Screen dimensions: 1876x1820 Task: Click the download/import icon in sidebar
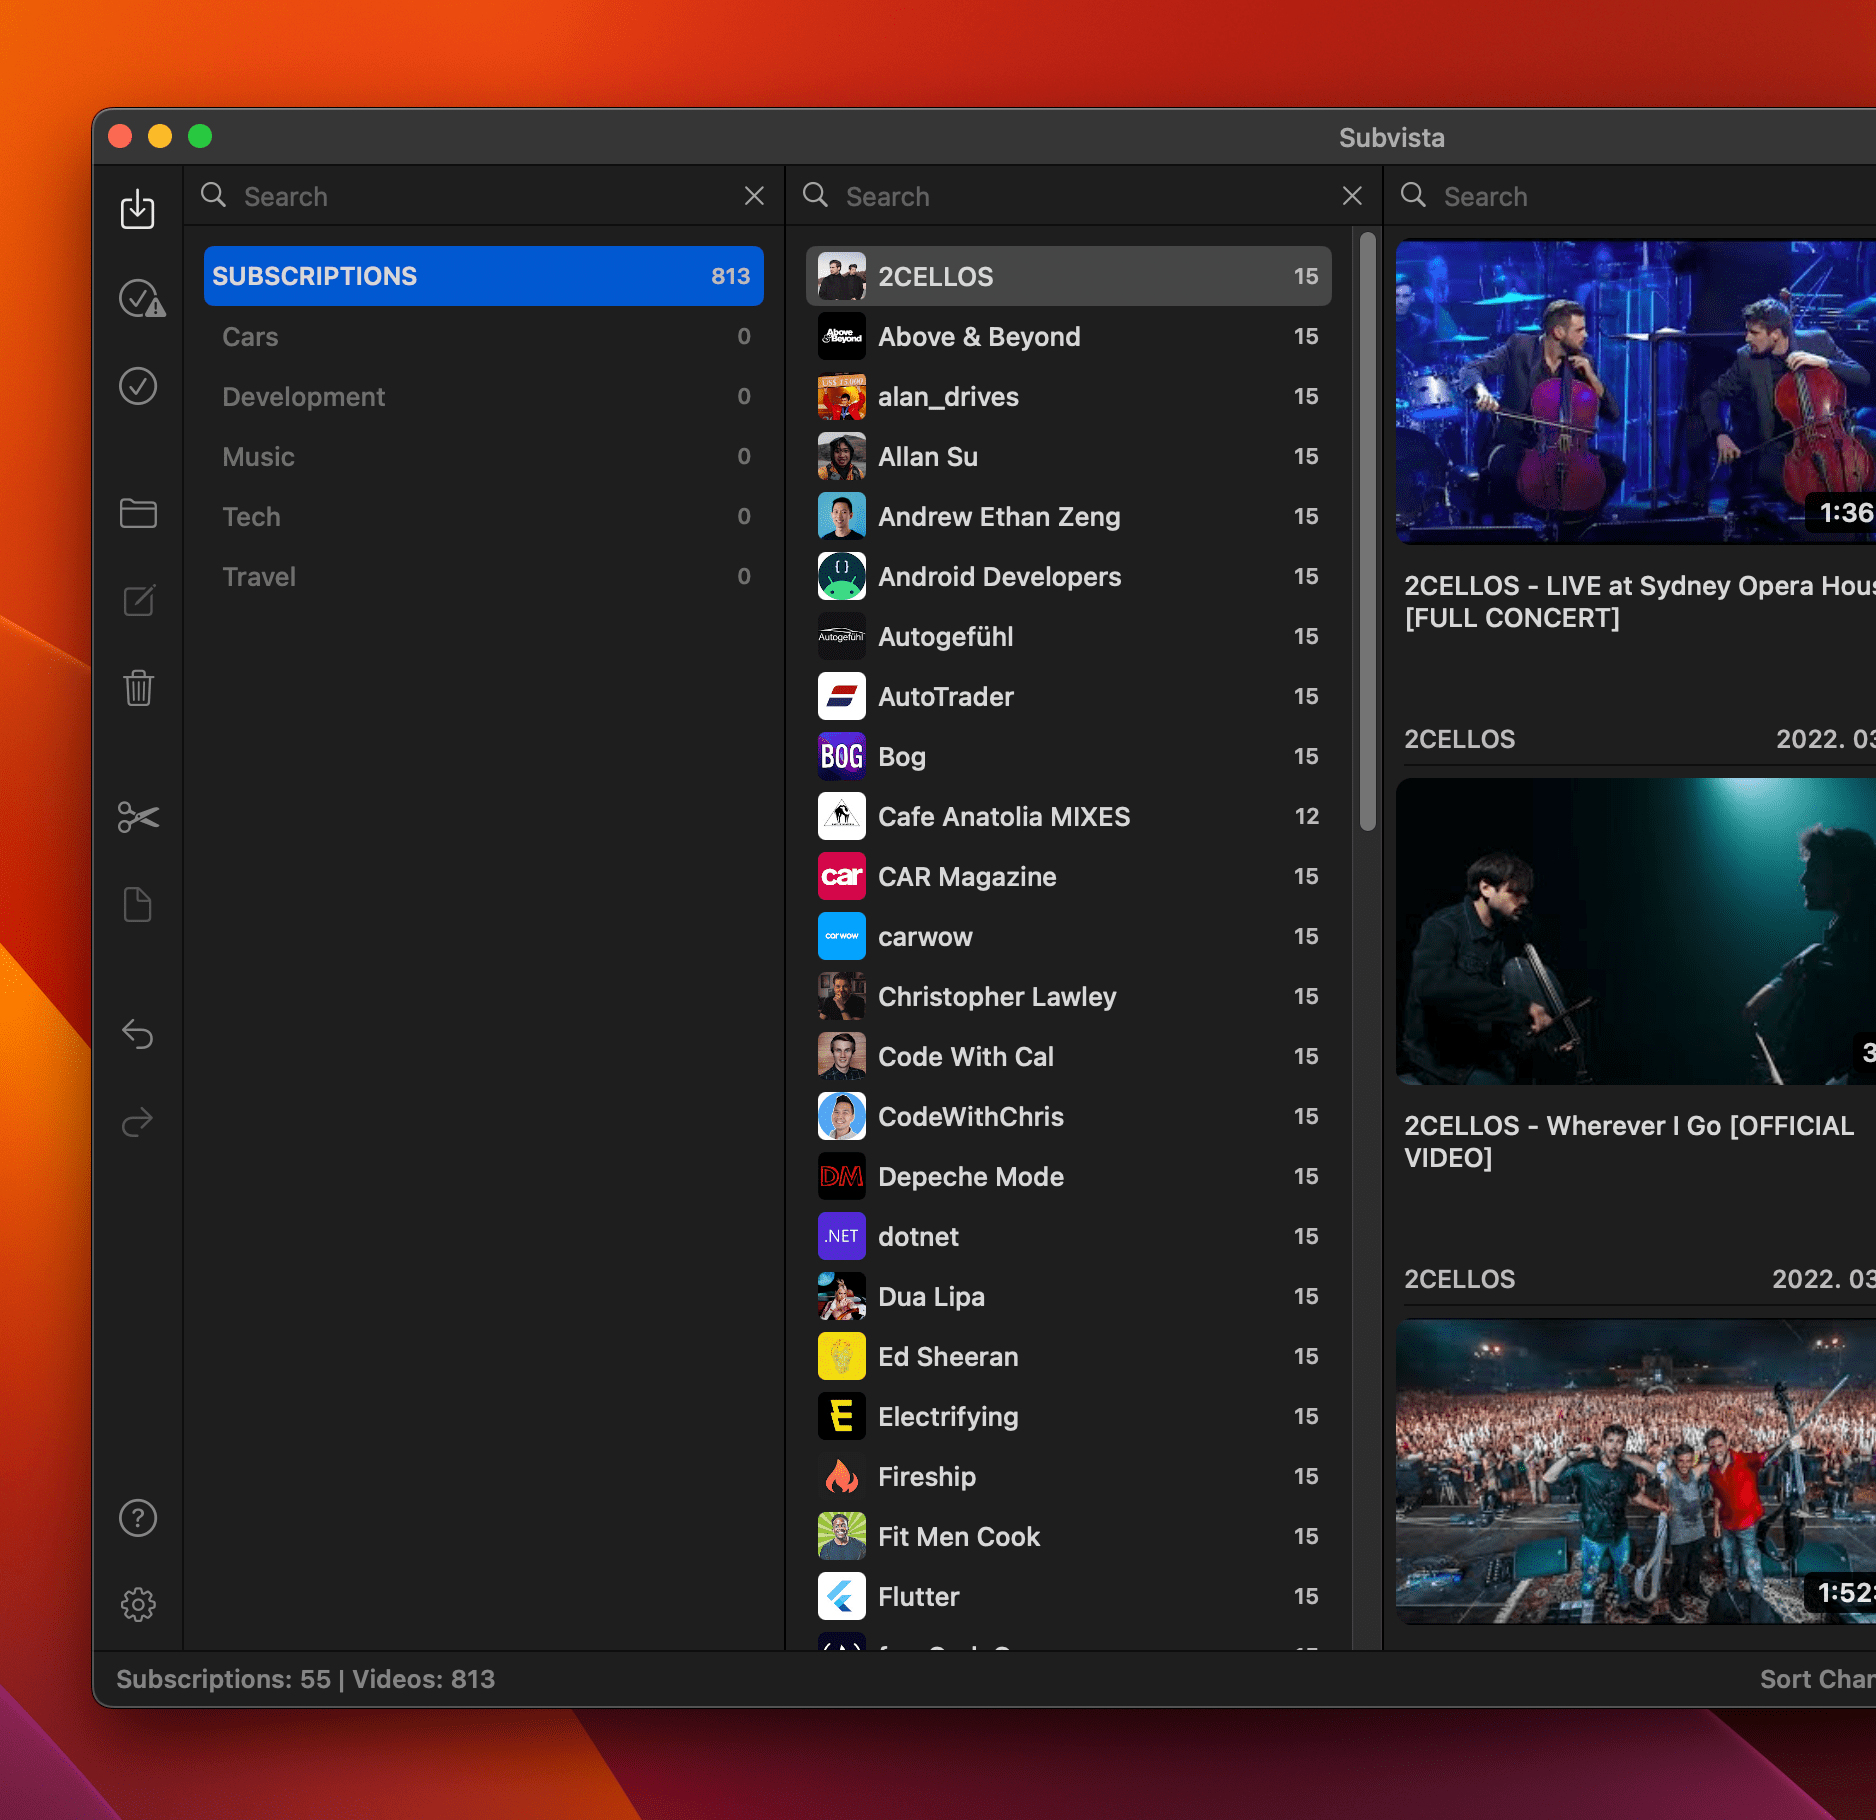(138, 210)
